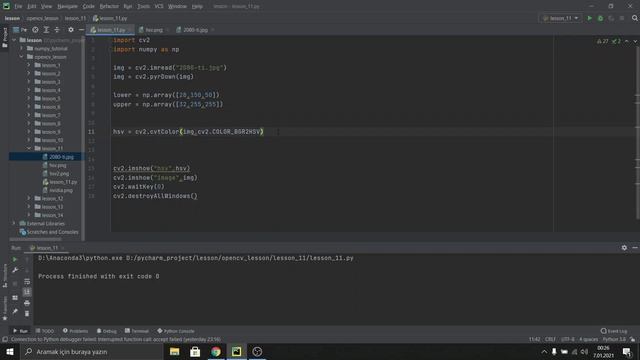Rerun the program in Run panel
This screenshot has width=640, height=360.
point(15,259)
